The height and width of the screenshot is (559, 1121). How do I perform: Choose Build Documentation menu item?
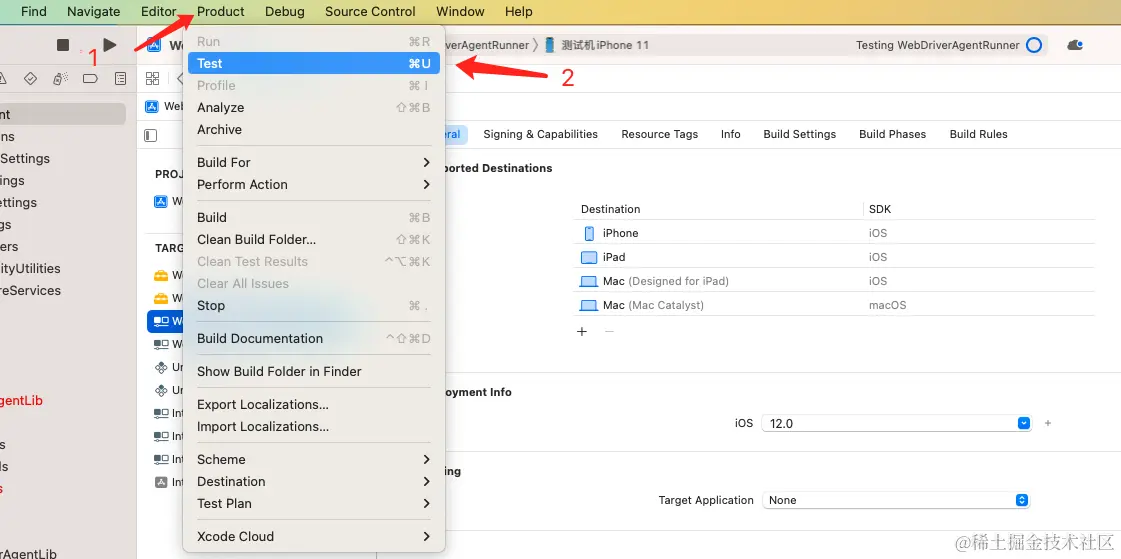click(x=314, y=339)
